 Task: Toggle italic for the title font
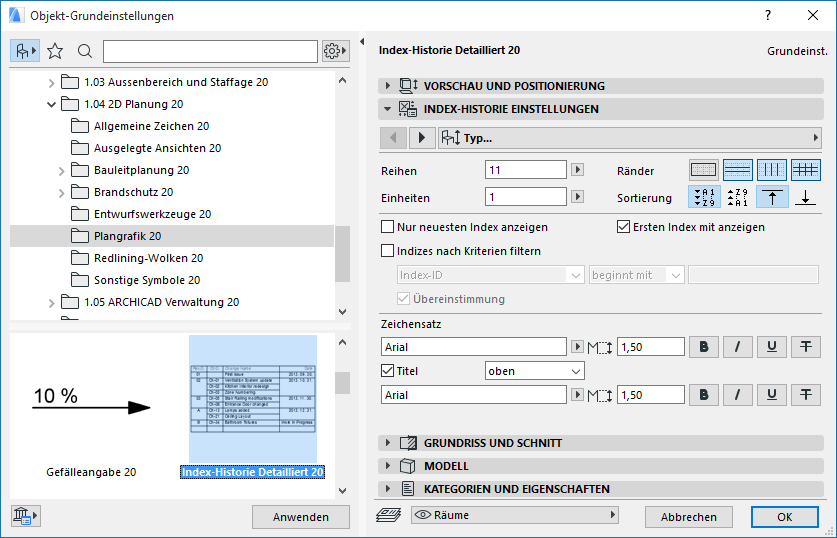tap(738, 395)
